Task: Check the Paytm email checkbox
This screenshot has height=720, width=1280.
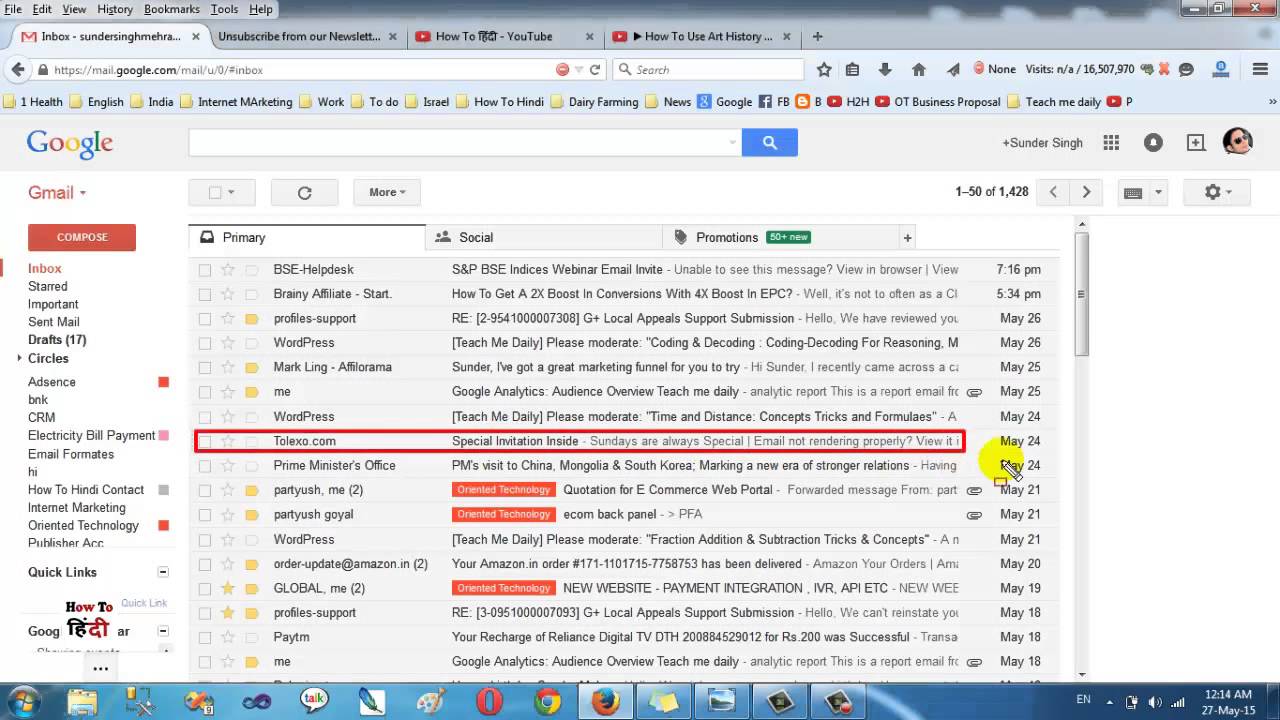Action: tap(205, 637)
